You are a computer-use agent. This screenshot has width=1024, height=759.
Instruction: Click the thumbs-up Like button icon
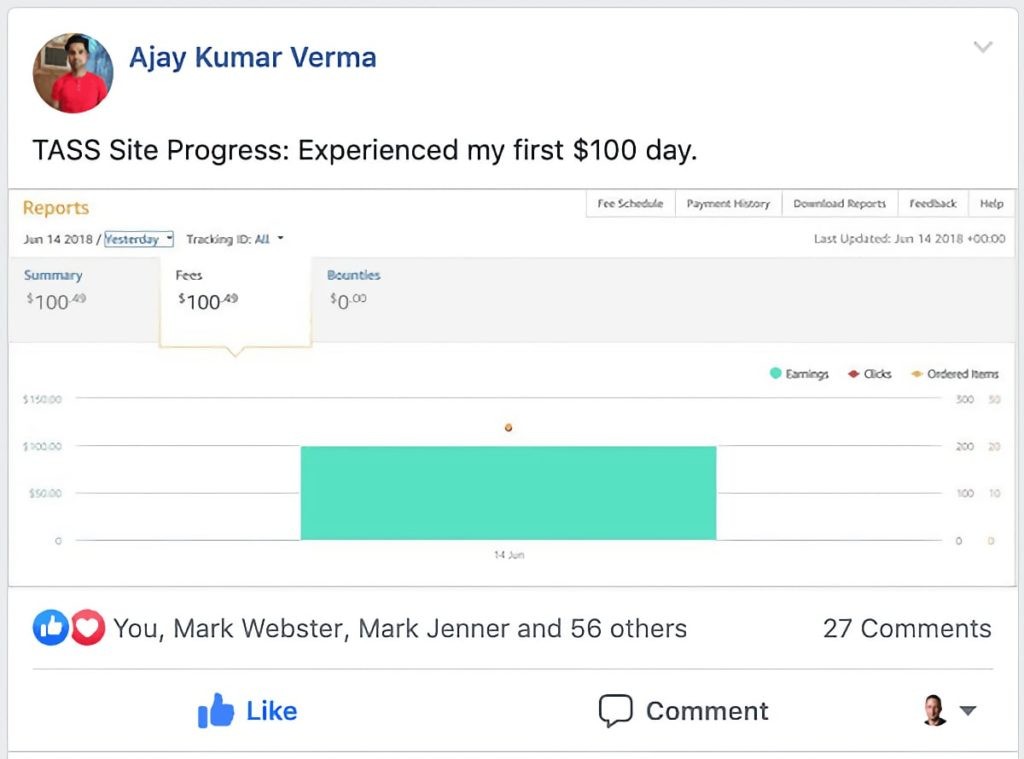click(x=216, y=711)
